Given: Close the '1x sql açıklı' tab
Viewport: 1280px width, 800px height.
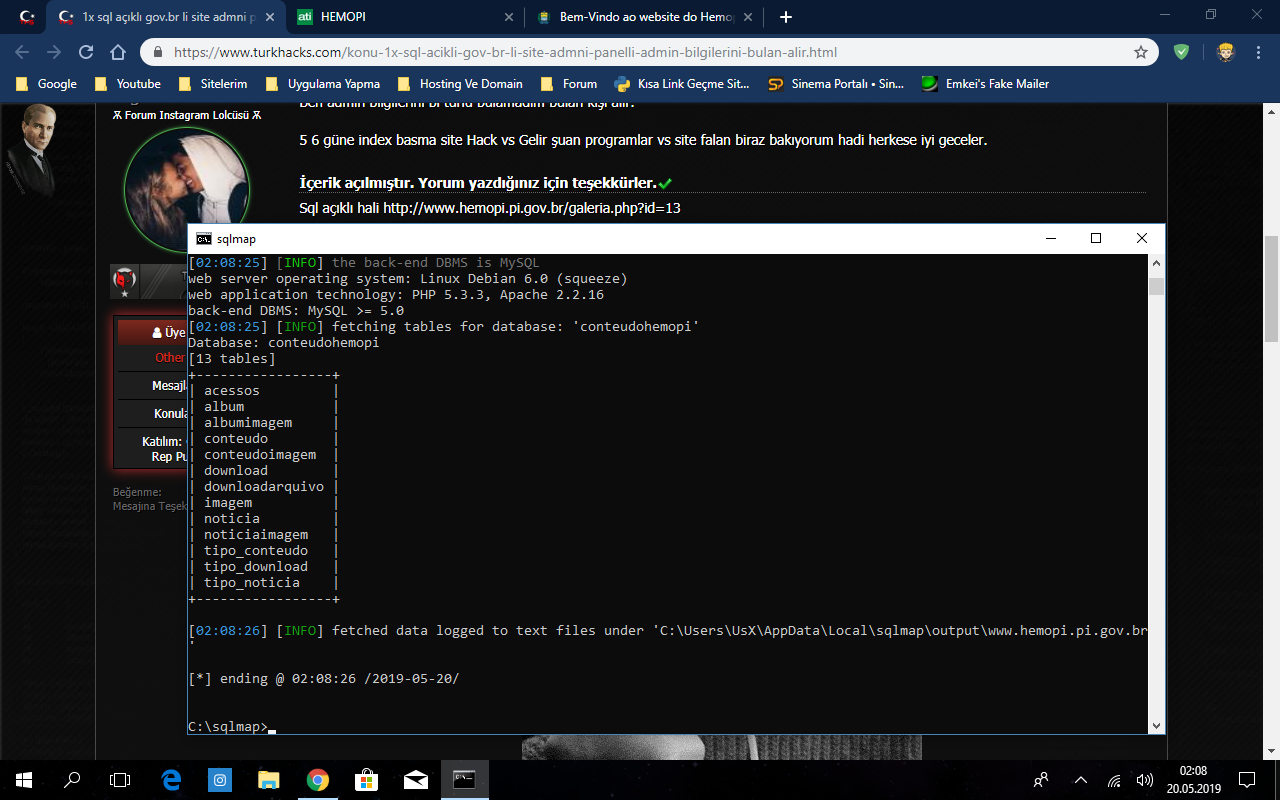Looking at the screenshot, I should tap(269, 17).
